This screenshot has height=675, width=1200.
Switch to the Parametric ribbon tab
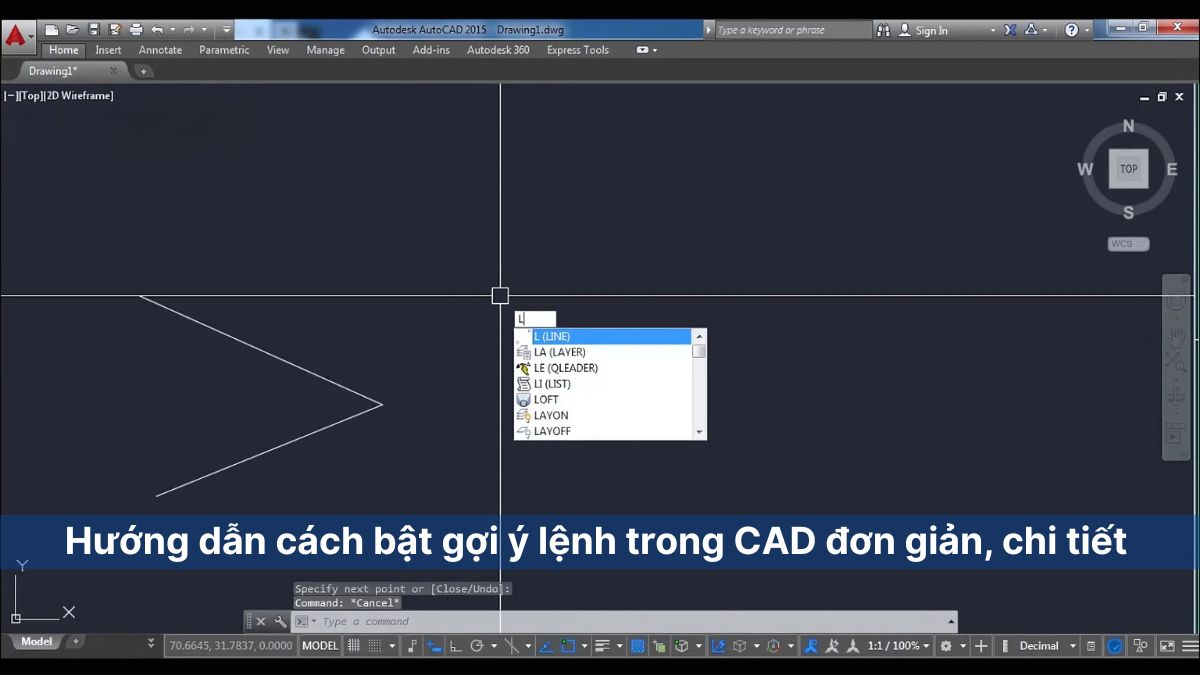pyautogui.click(x=224, y=49)
